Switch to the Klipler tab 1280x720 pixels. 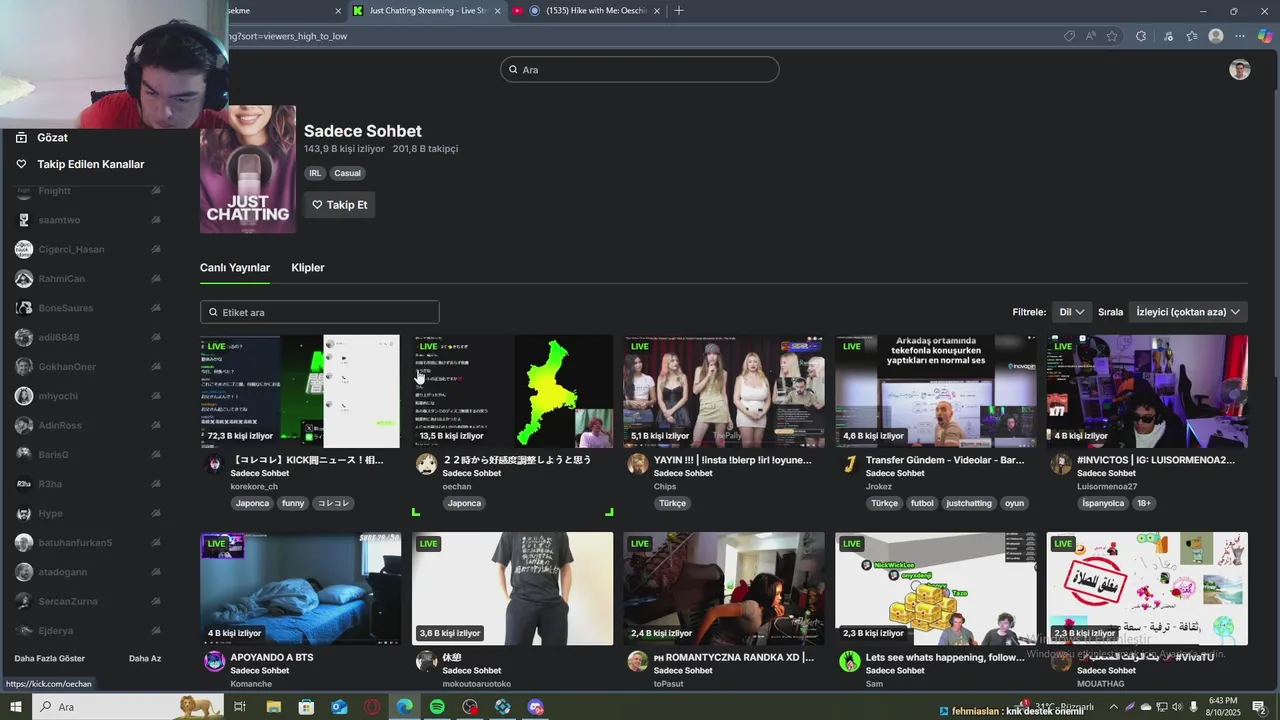click(308, 267)
